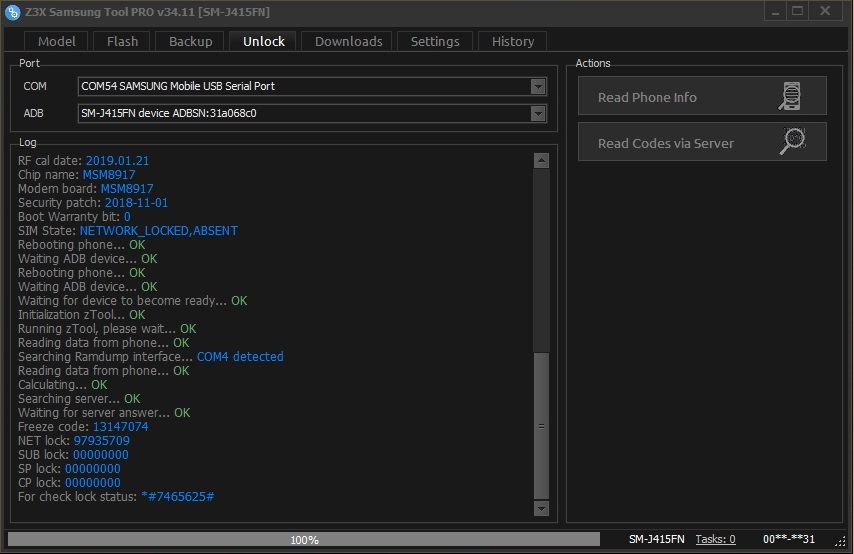Click the 100% progress bar
Image resolution: width=854 pixels, height=554 pixels.
tap(304, 539)
